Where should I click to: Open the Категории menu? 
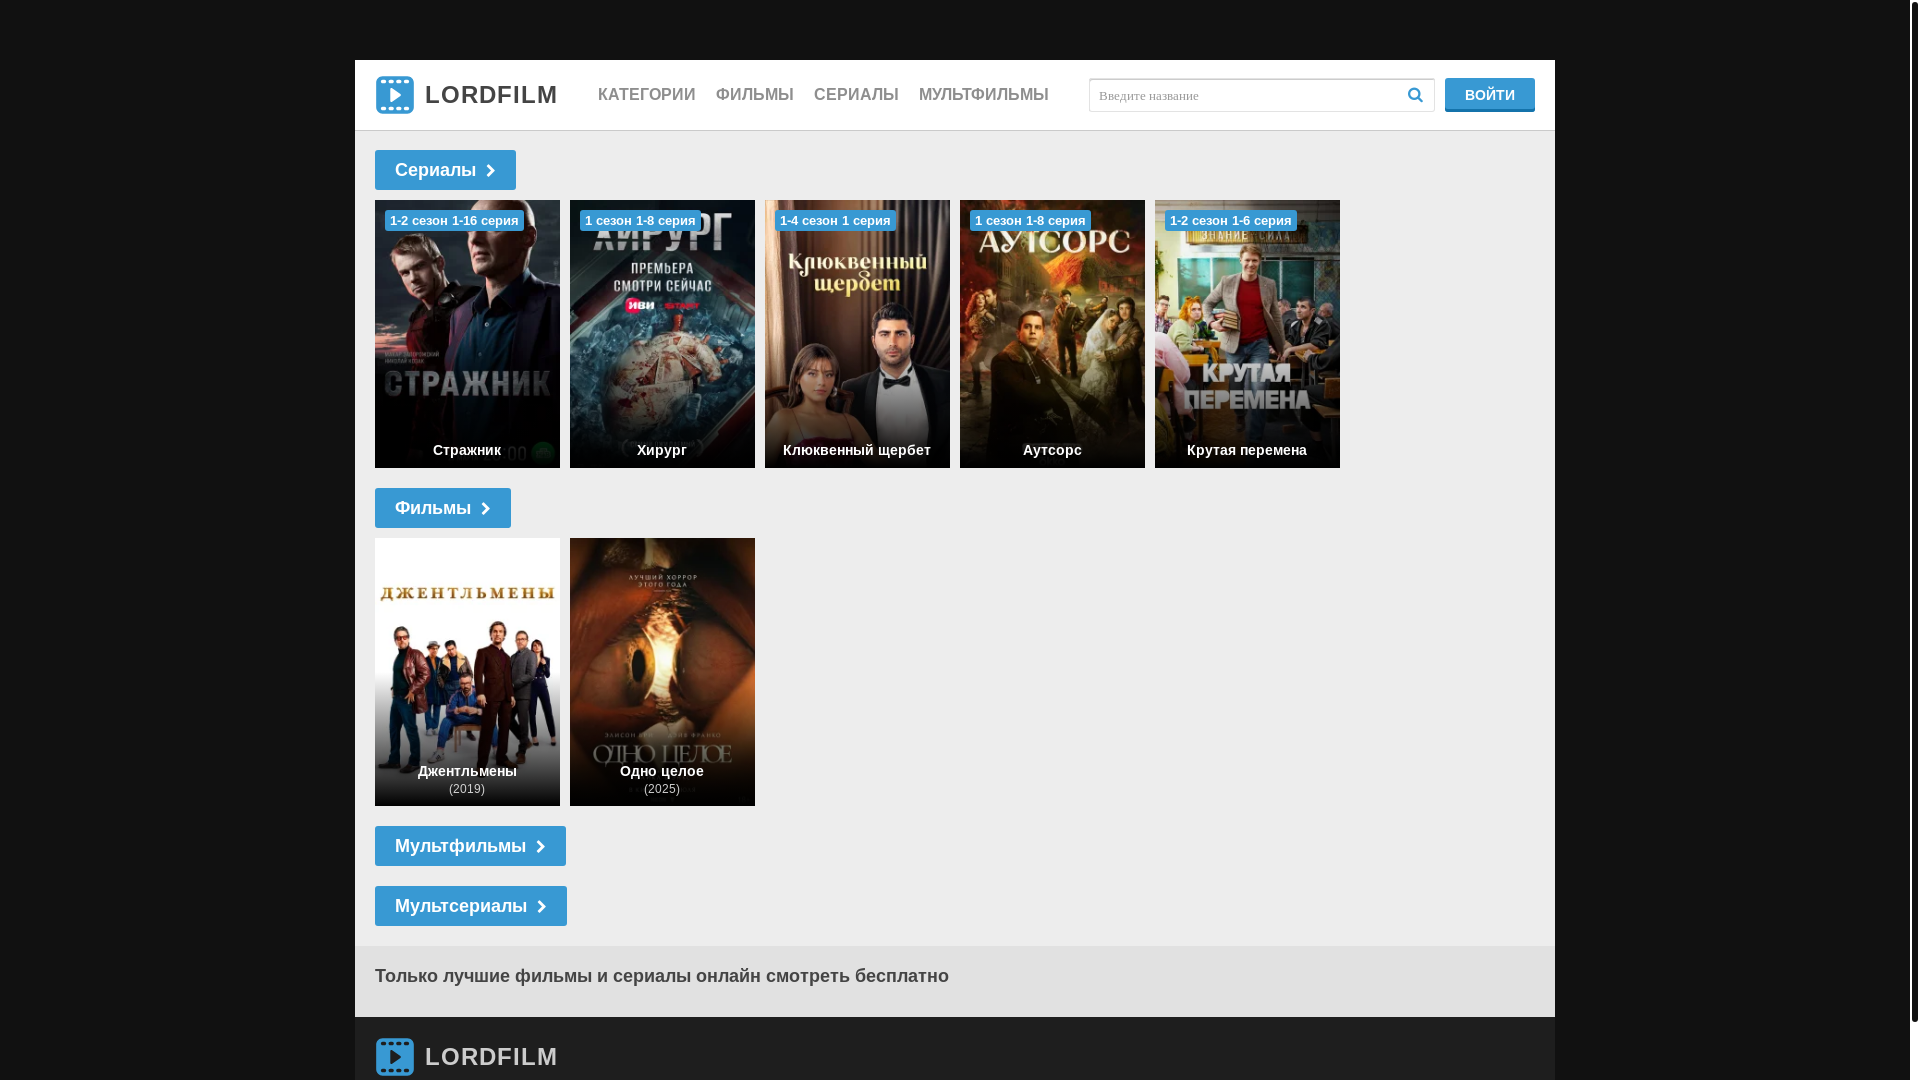tap(646, 95)
